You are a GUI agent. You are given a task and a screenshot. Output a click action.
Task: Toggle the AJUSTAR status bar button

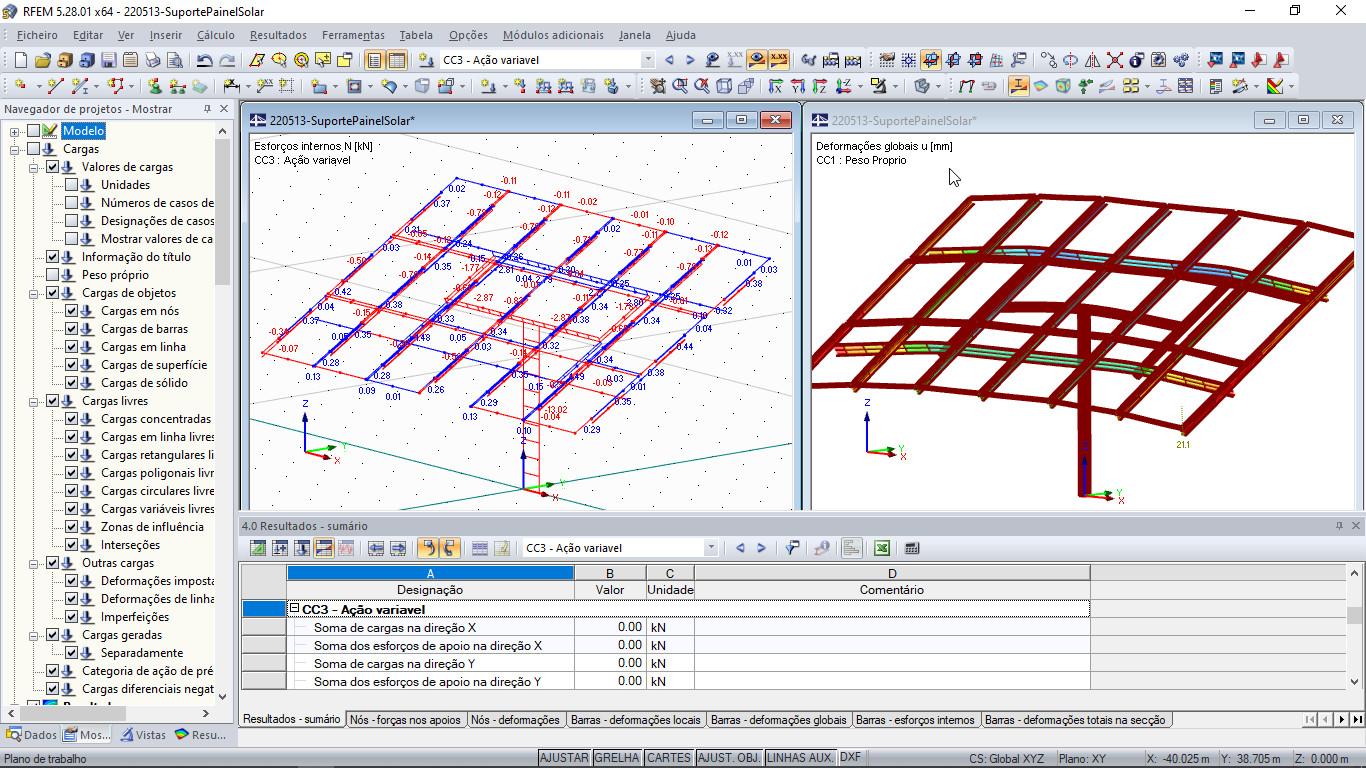point(565,758)
